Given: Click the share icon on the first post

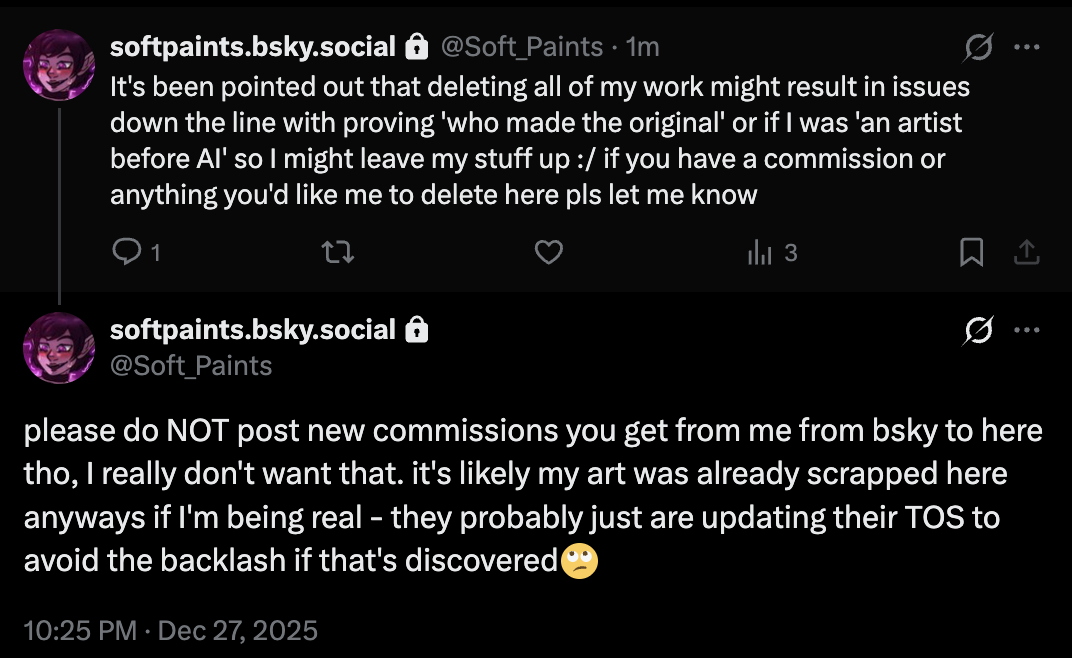Looking at the screenshot, I should 1026,253.
